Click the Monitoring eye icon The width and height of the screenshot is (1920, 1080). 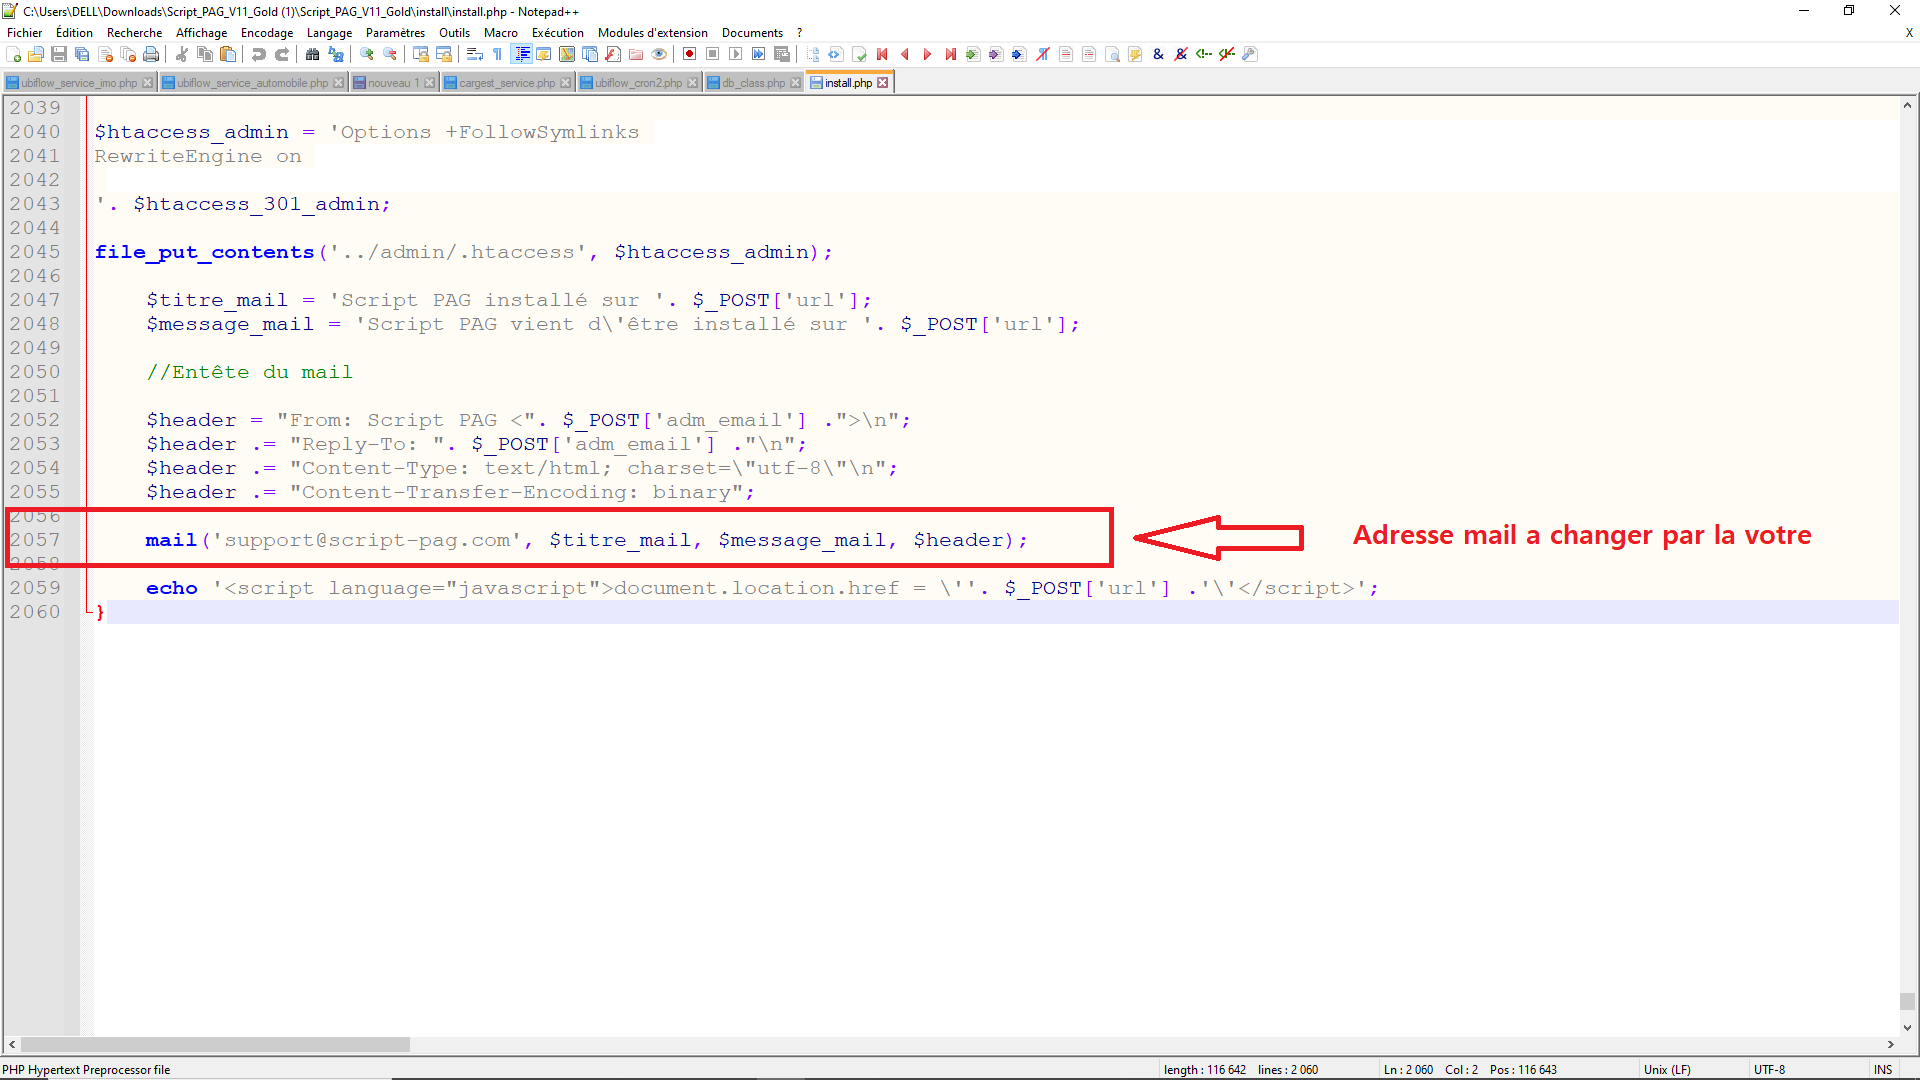[x=659, y=54]
